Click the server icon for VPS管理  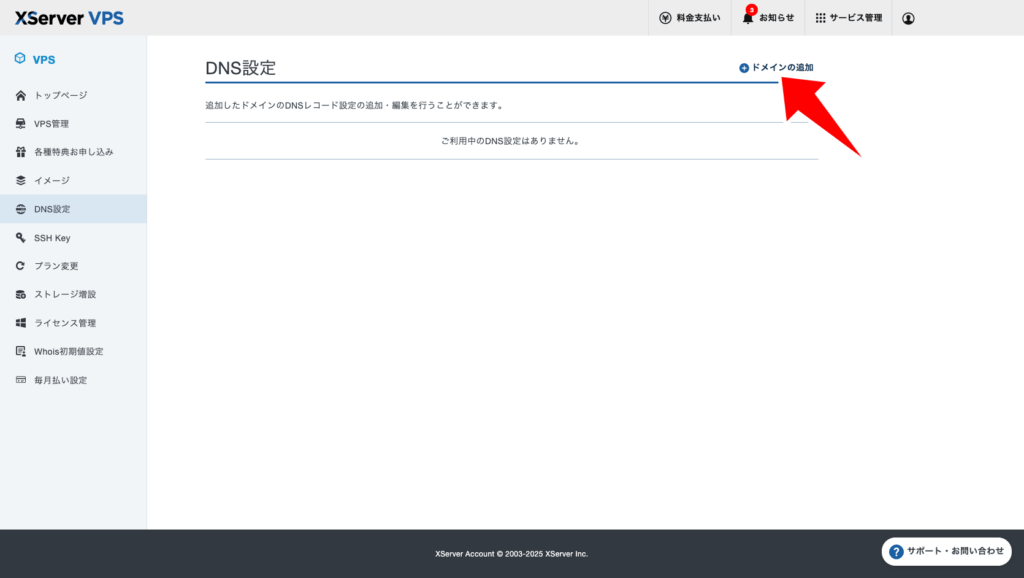tap(21, 123)
